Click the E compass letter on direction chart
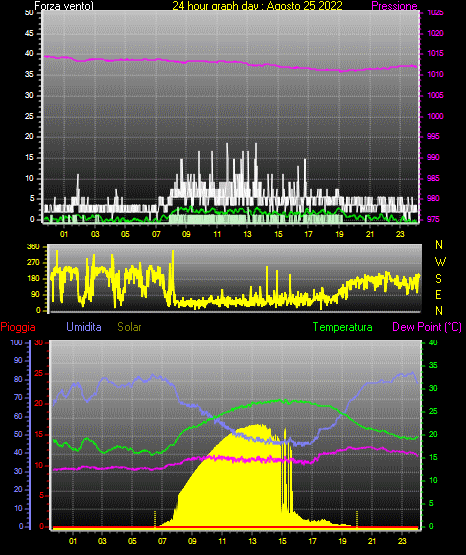The height and width of the screenshot is (555, 466). pyautogui.click(x=438, y=294)
